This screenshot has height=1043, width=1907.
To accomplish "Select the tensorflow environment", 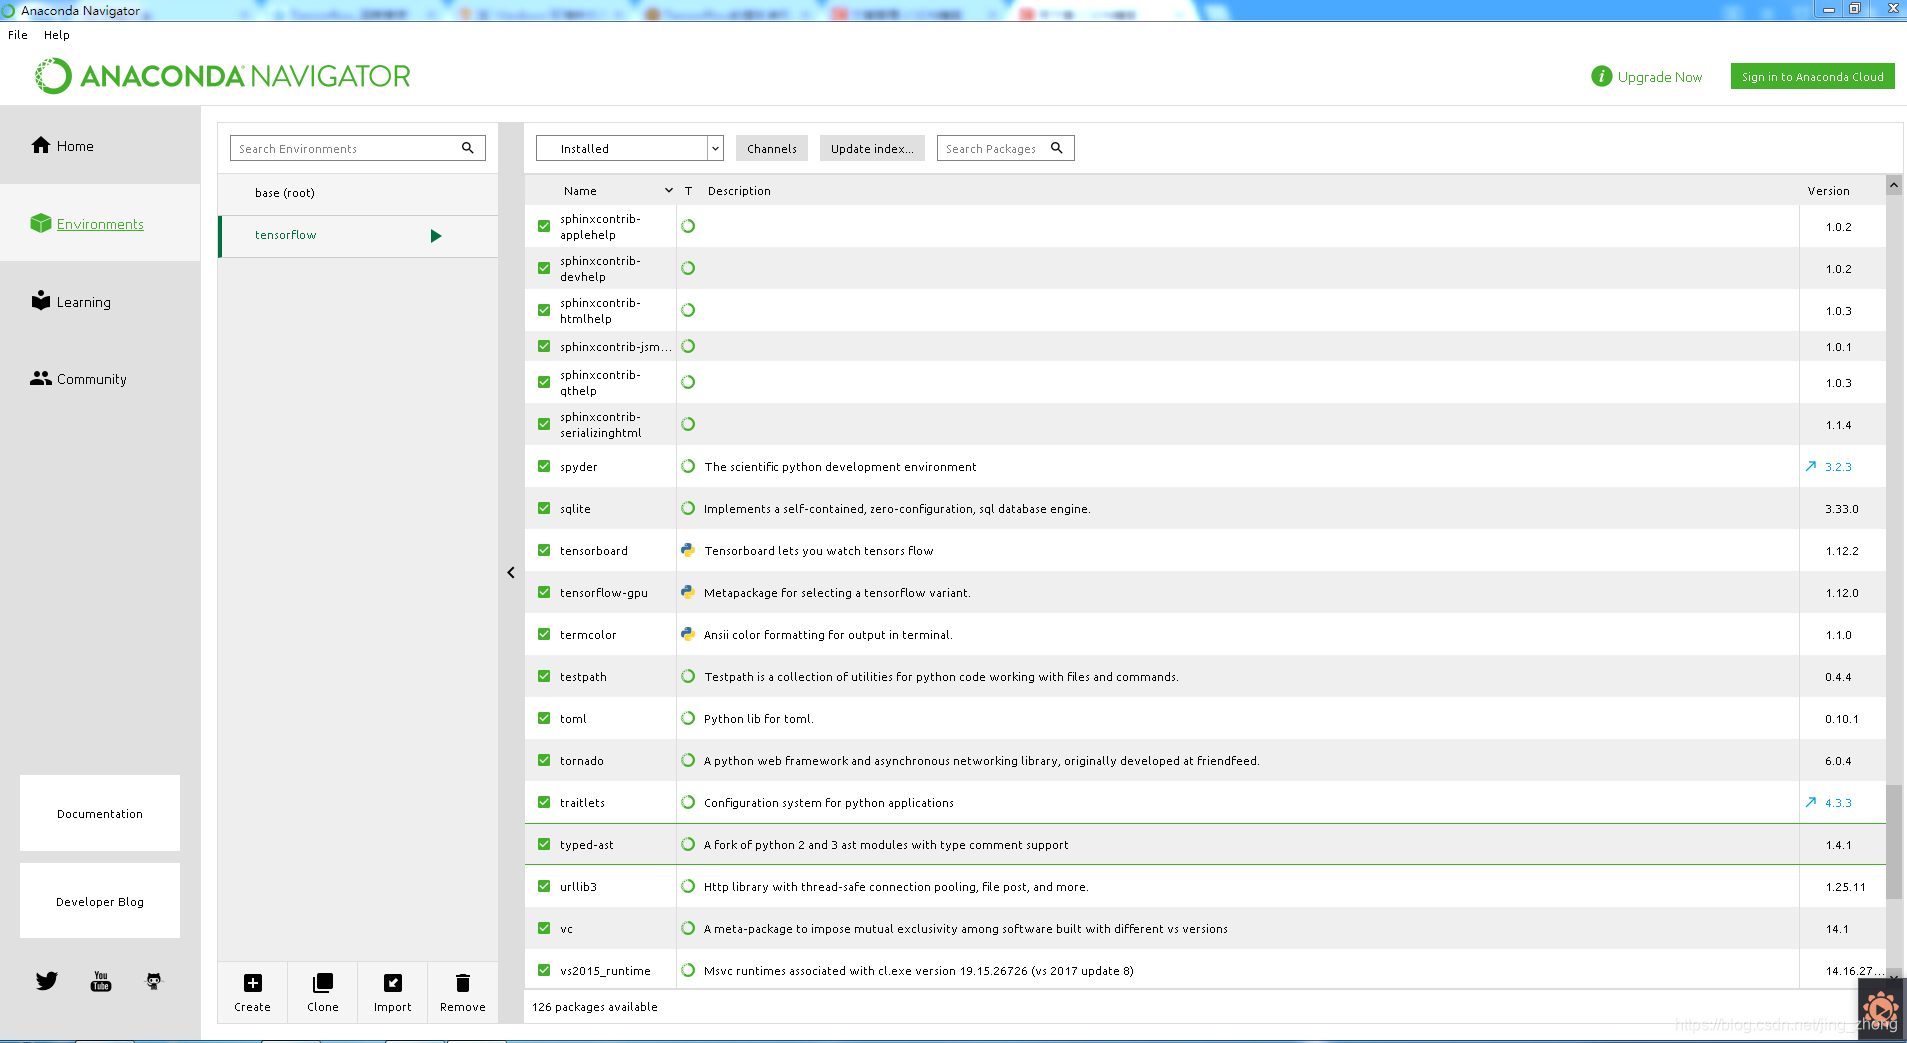I will pyautogui.click(x=358, y=236).
